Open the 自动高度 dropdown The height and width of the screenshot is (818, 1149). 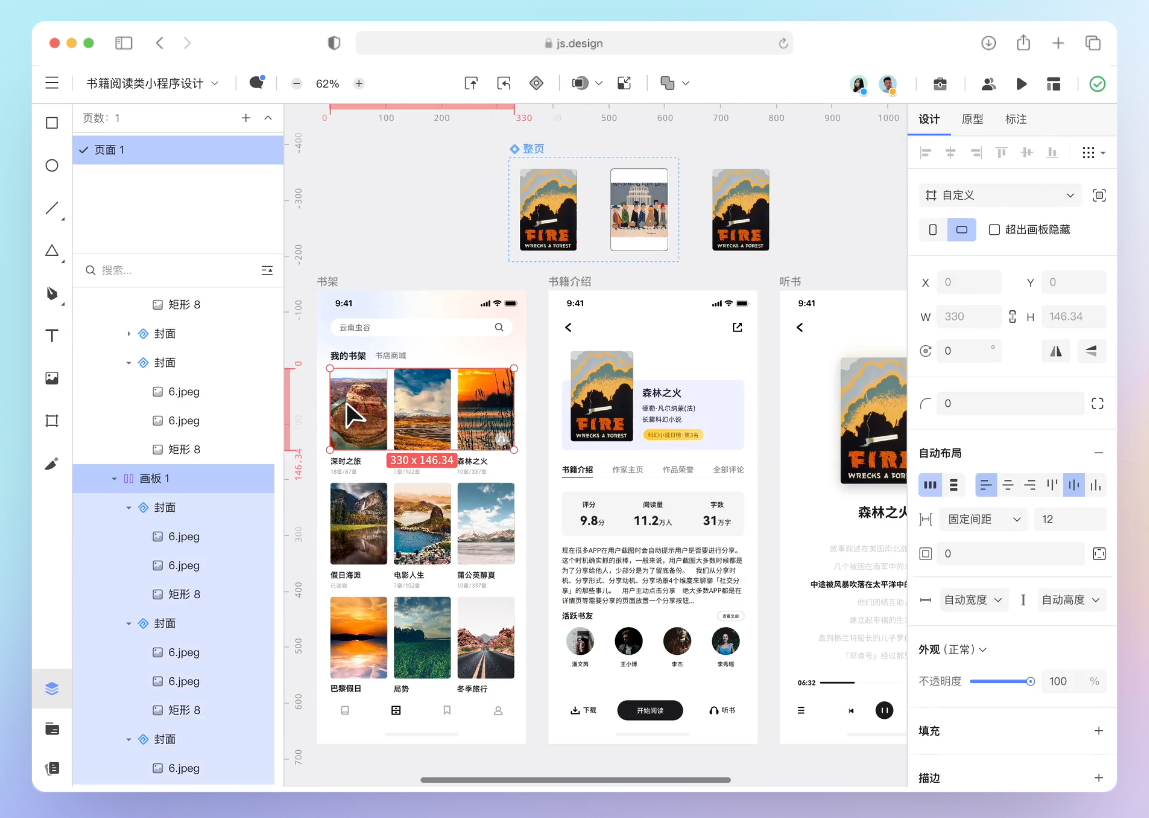click(1071, 600)
